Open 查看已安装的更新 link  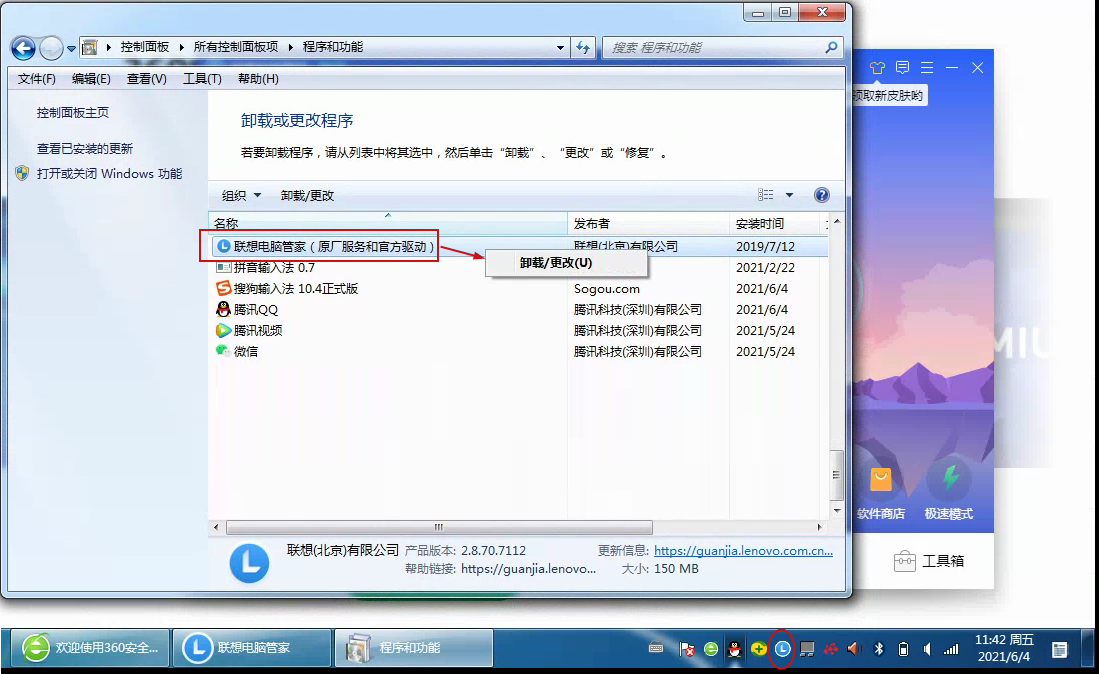point(85,149)
